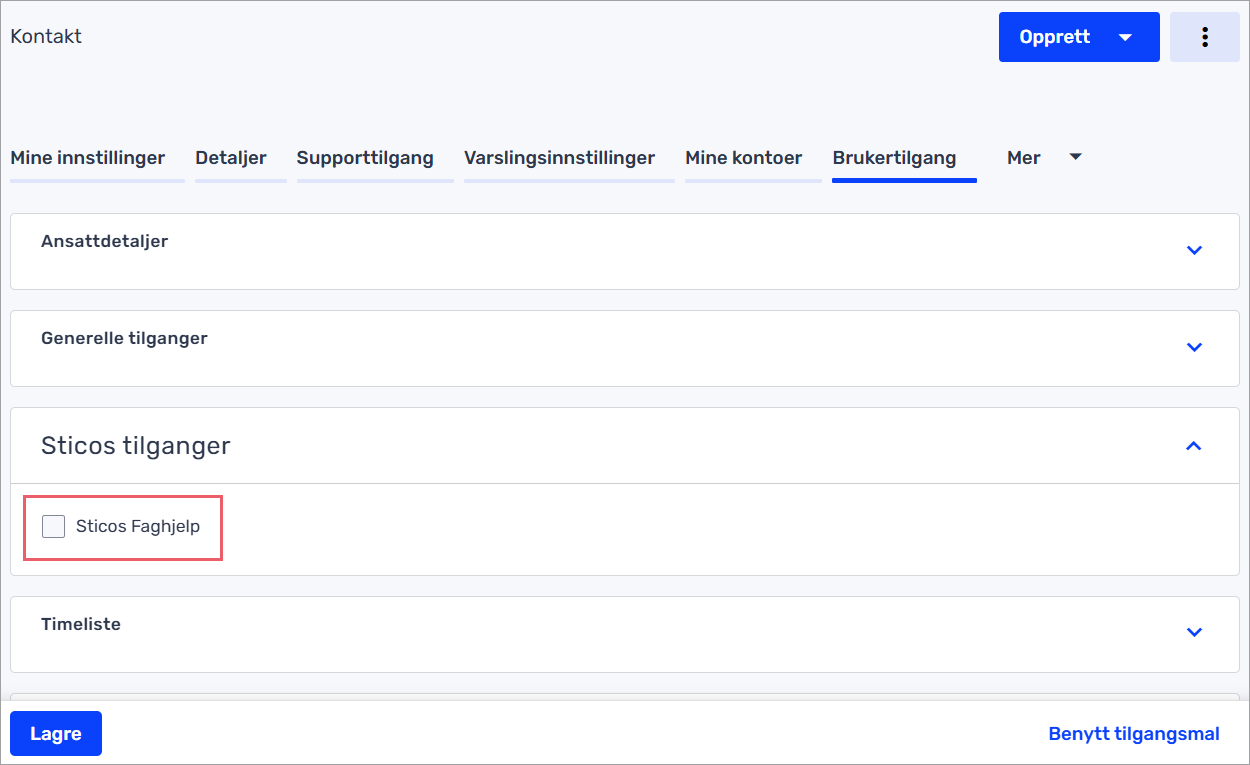Go to the Supporttilgang tab

pyautogui.click(x=365, y=158)
